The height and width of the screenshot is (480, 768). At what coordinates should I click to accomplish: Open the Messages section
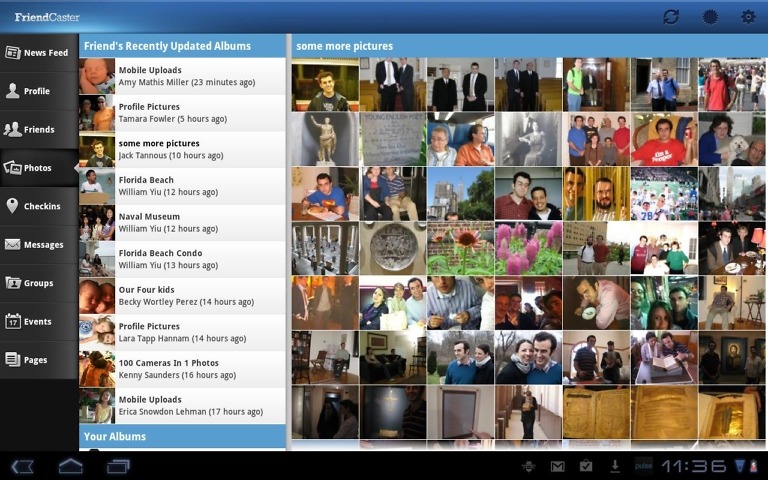(x=39, y=245)
